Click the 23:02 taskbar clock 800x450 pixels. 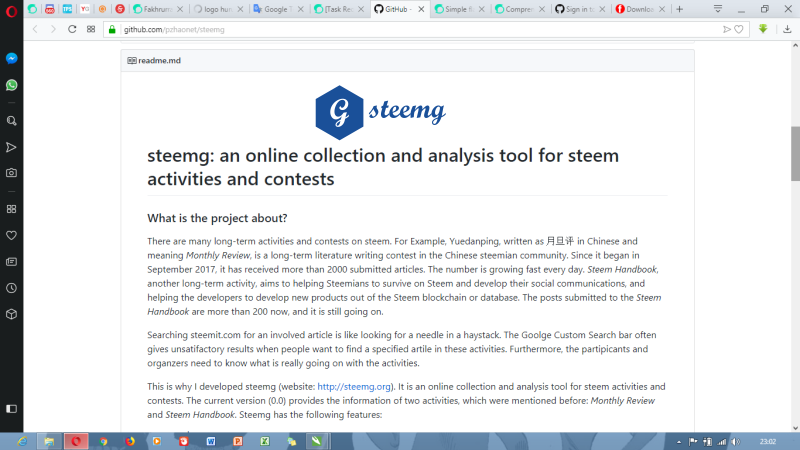point(768,442)
